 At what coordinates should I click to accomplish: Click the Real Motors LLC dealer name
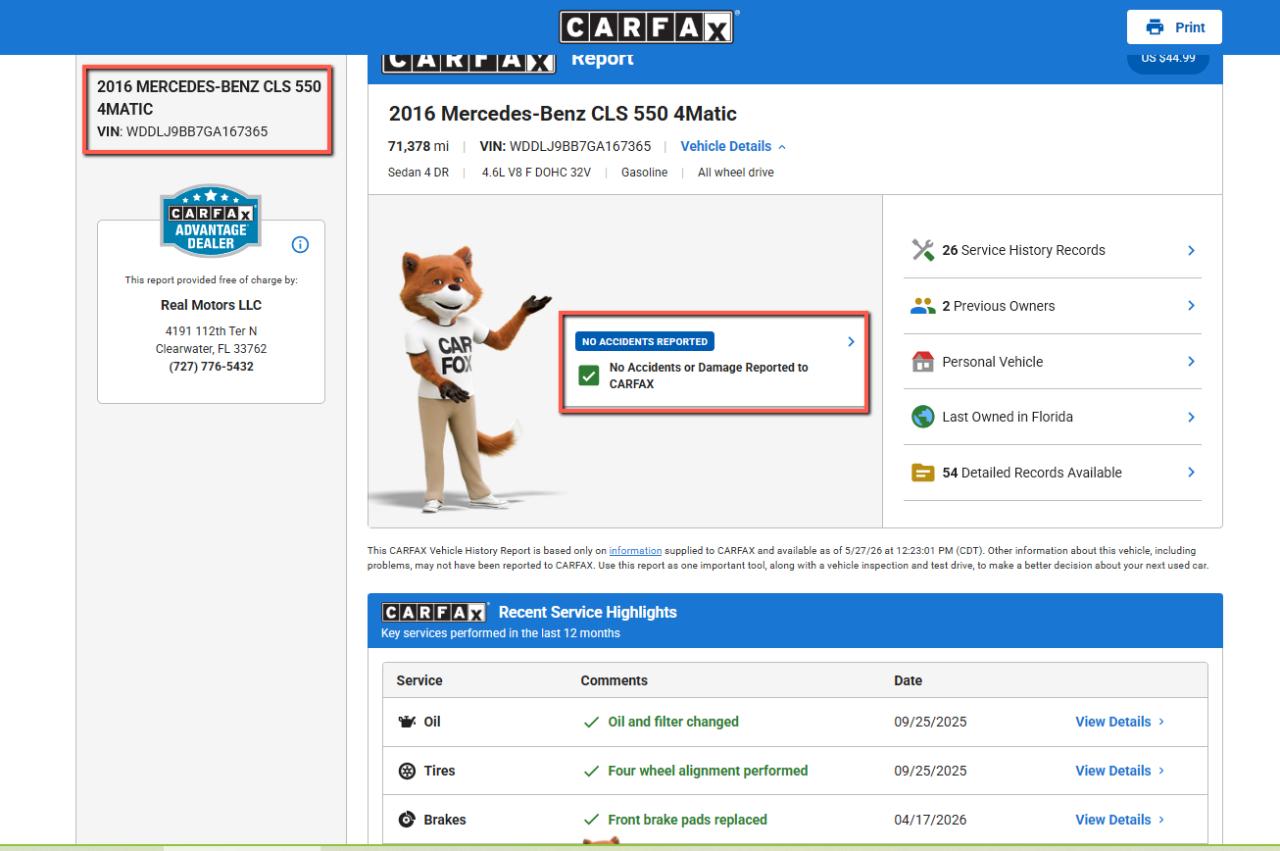(211, 305)
